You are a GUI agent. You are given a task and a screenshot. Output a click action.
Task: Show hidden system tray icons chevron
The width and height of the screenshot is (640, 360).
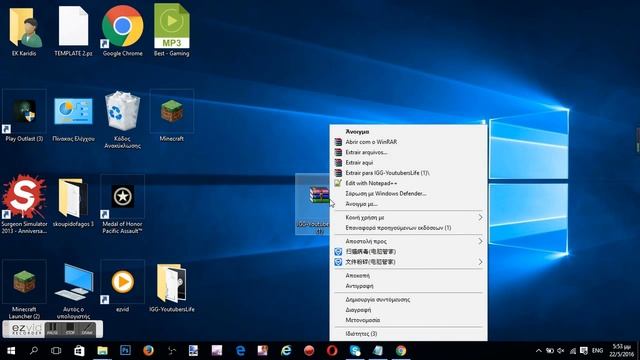click(539, 351)
